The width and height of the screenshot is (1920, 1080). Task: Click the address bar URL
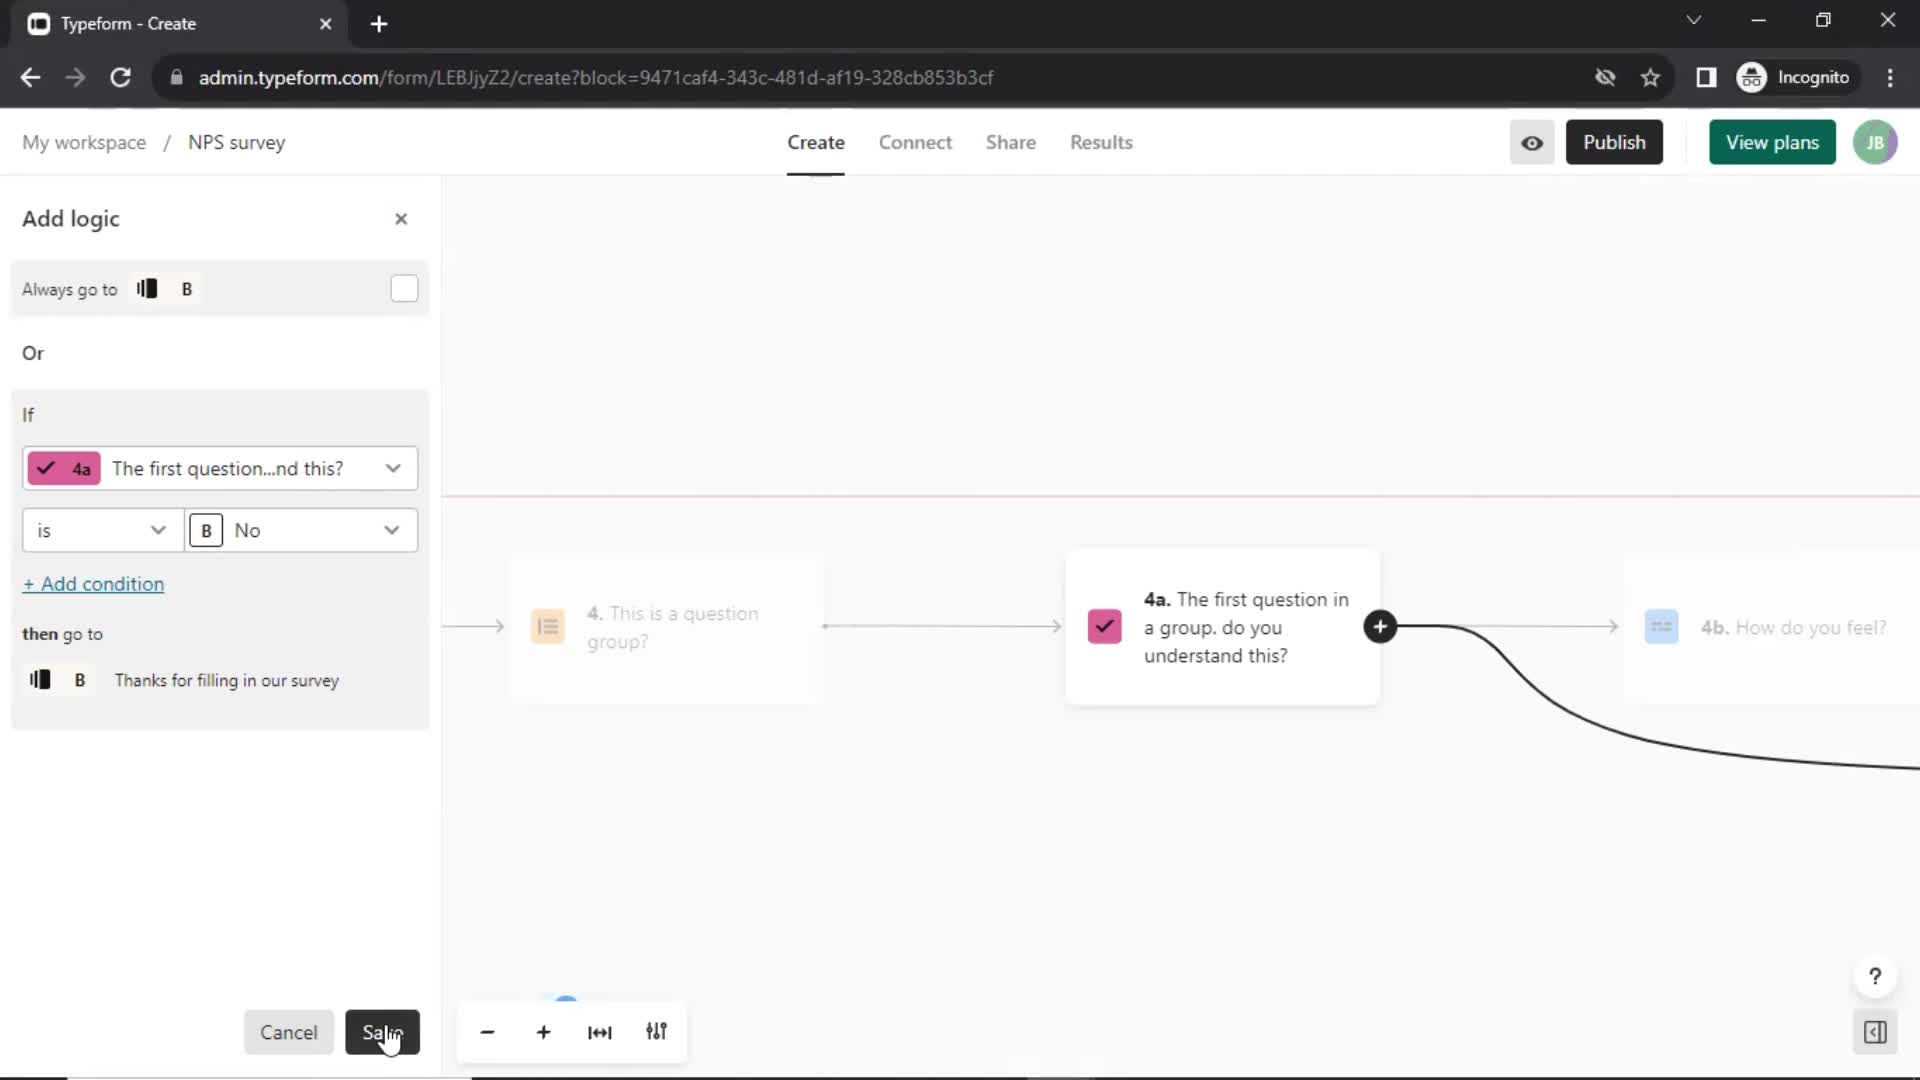click(596, 78)
